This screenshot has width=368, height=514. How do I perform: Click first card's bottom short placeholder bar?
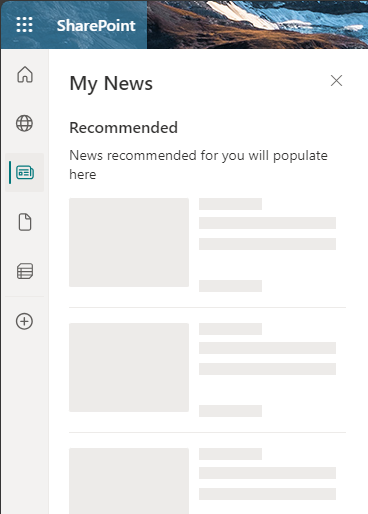point(230,286)
